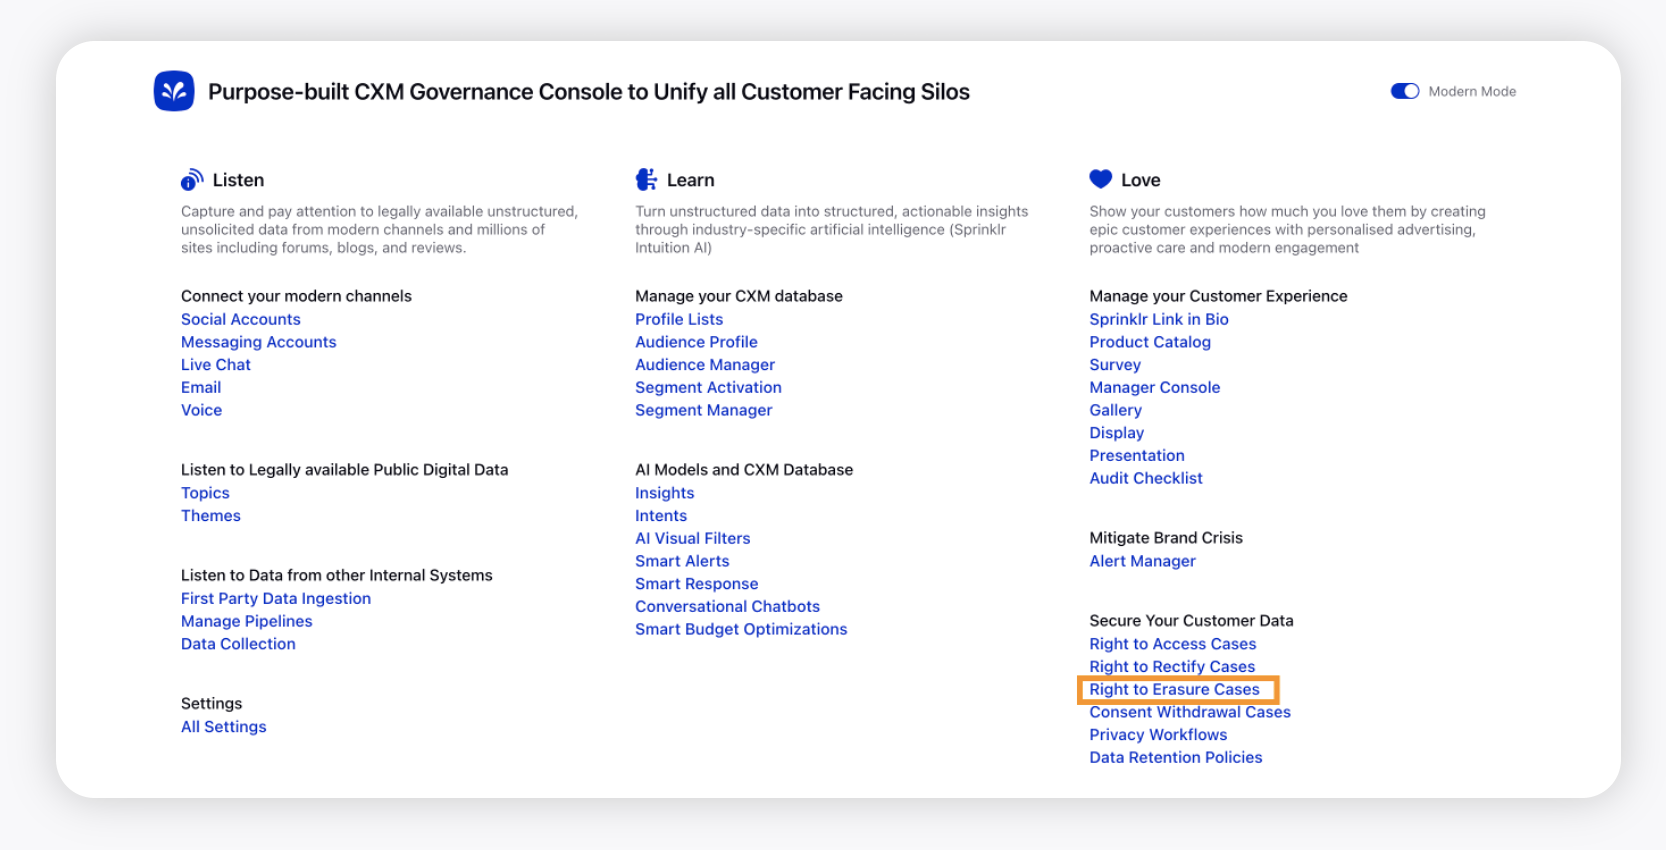Click the Listen section icon
The image size is (1666, 850).
pyautogui.click(x=192, y=179)
